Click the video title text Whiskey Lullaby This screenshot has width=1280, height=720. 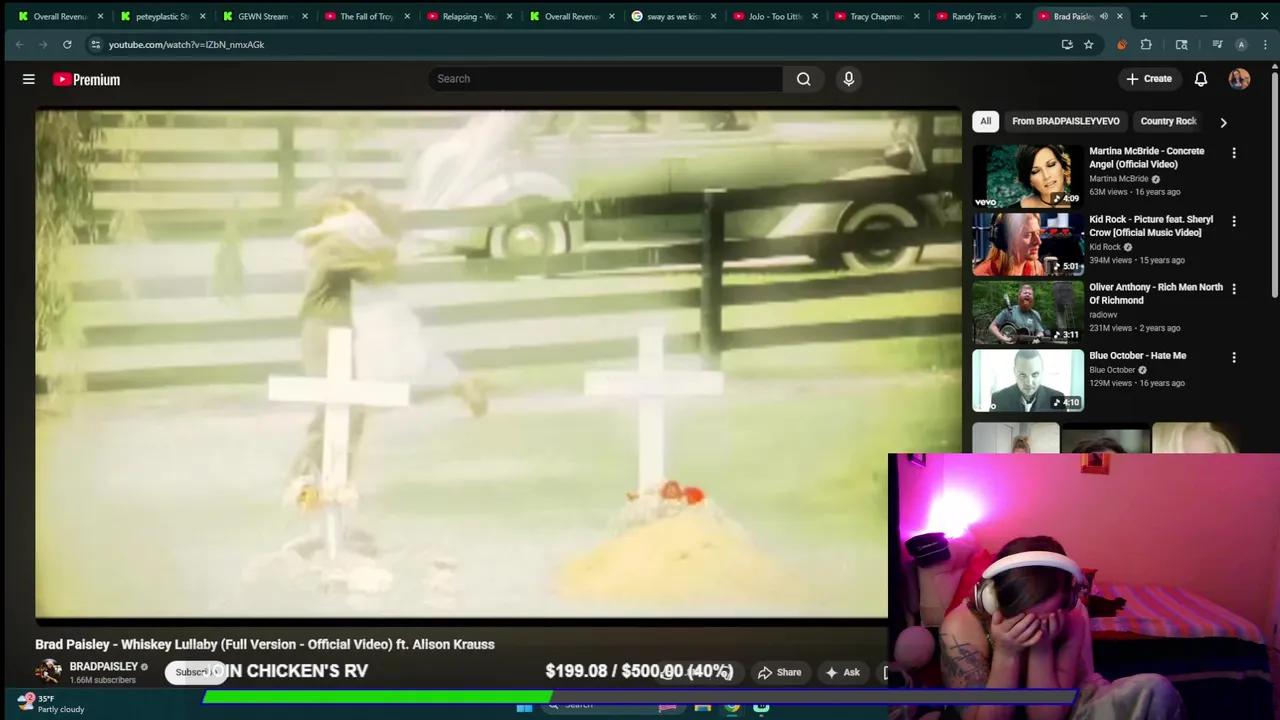tap(265, 644)
